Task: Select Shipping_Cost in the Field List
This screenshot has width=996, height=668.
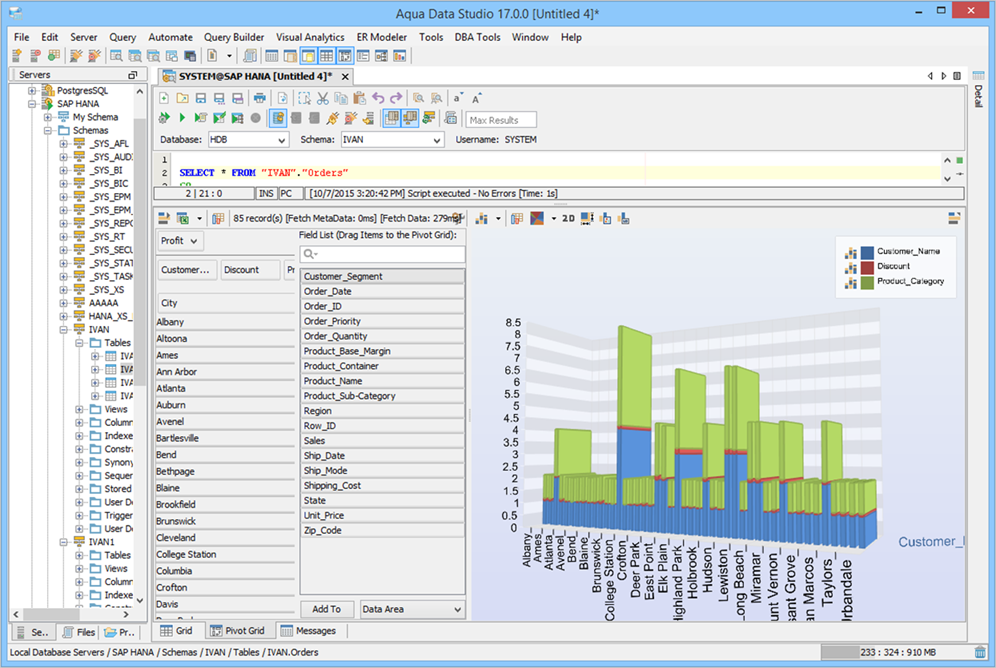Action: click(382, 485)
